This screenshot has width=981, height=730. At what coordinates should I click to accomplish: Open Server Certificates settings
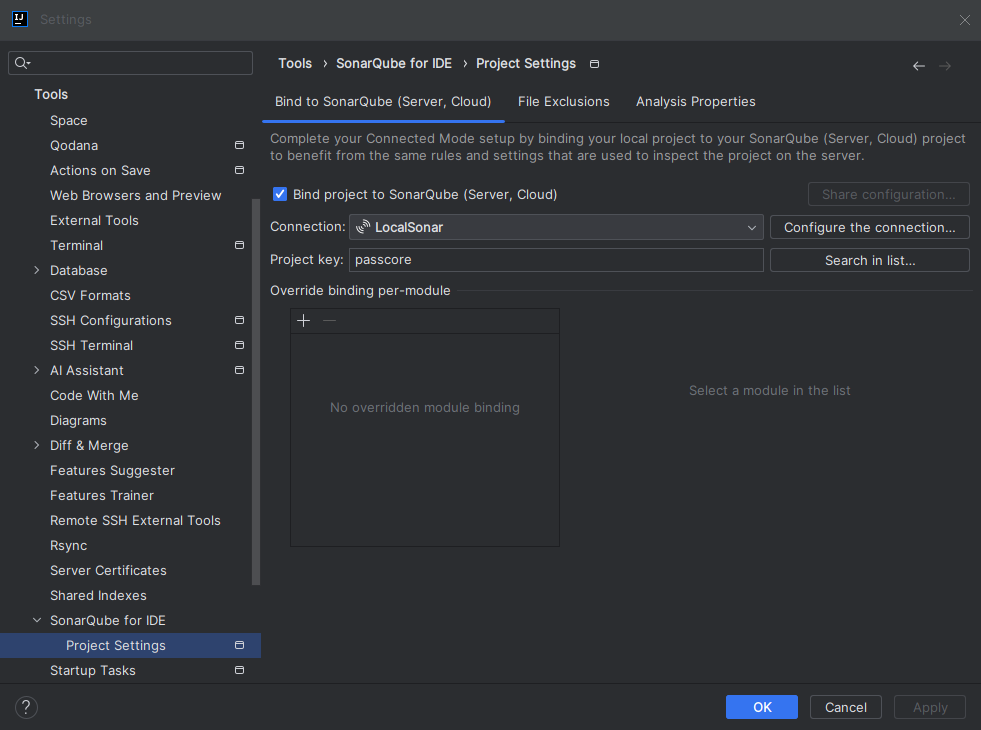108,571
